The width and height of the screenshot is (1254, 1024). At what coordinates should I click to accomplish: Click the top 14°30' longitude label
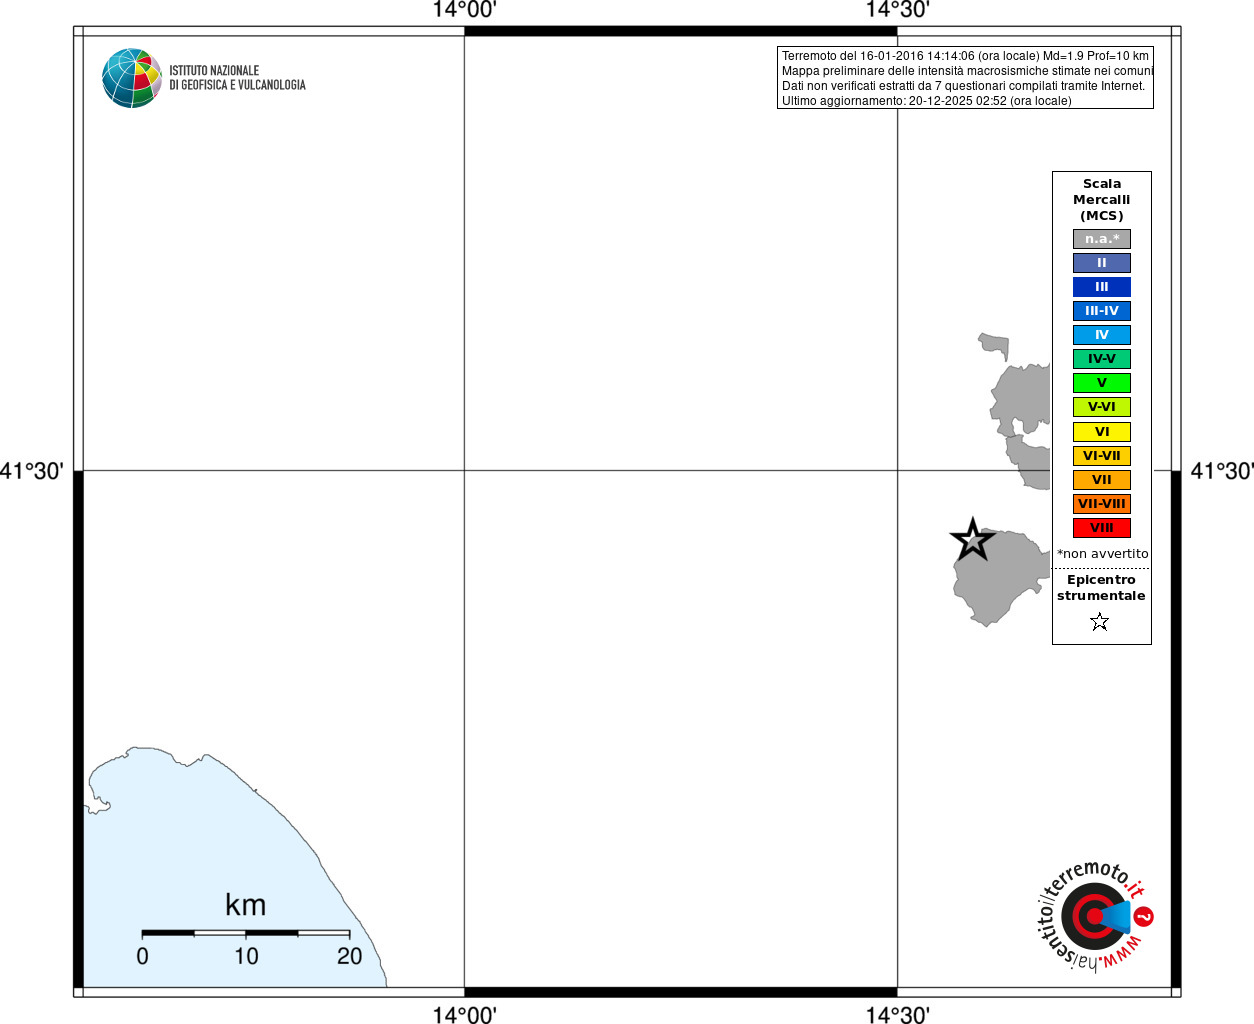tap(897, 10)
